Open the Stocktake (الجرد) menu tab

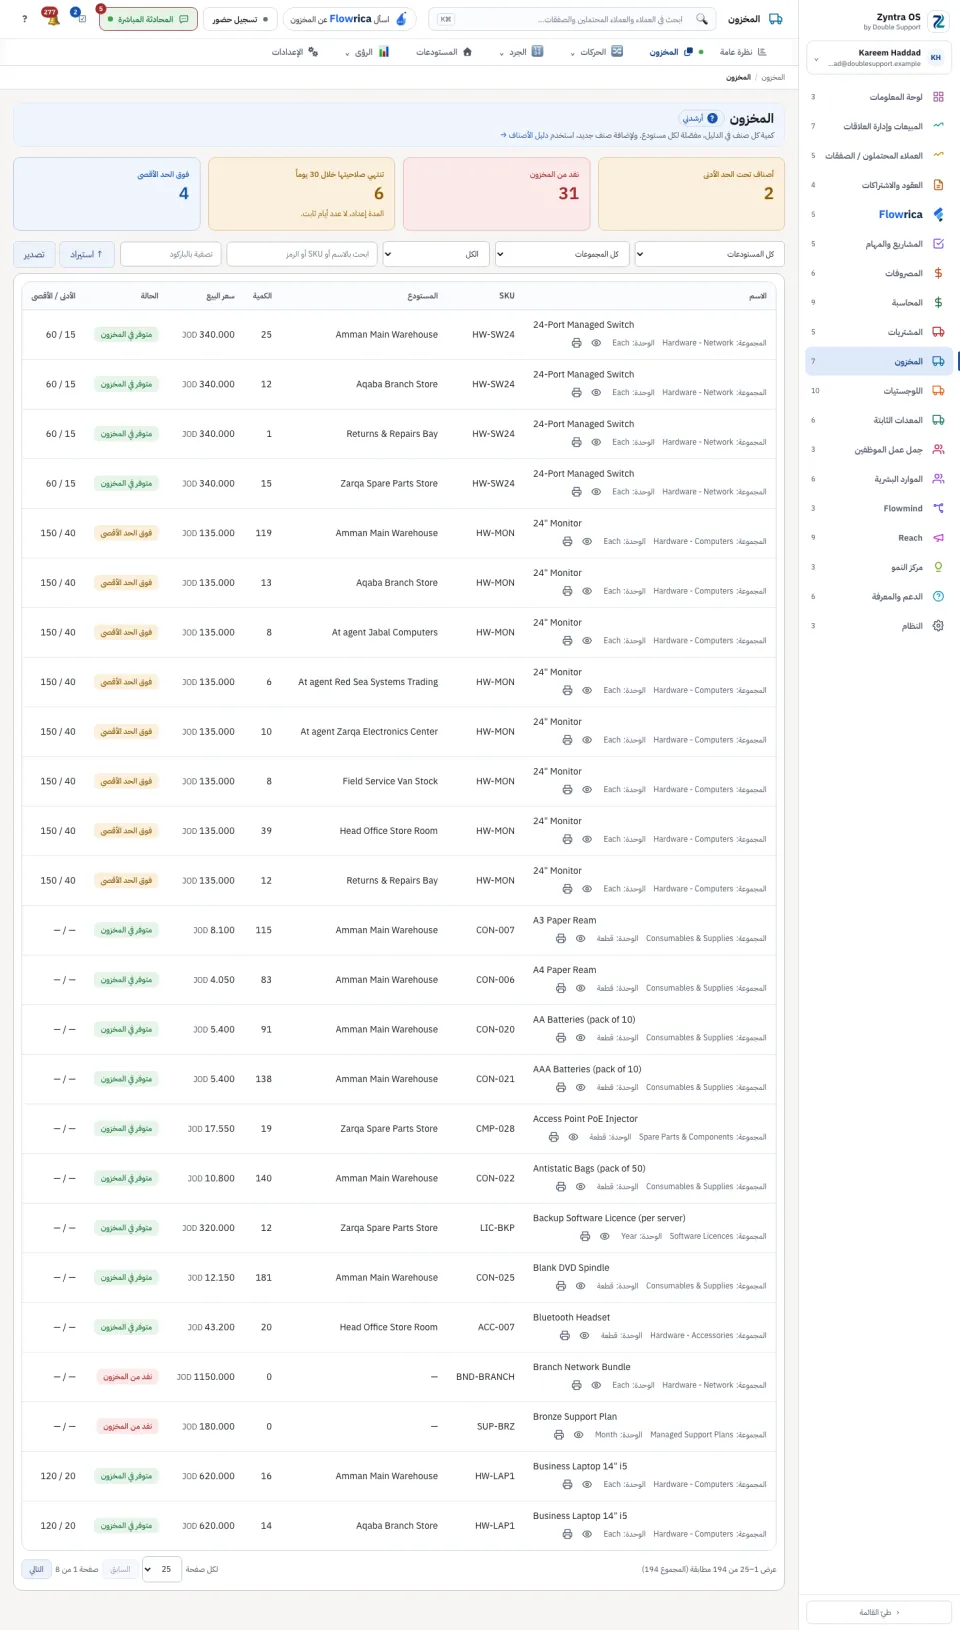coord(521,52)
